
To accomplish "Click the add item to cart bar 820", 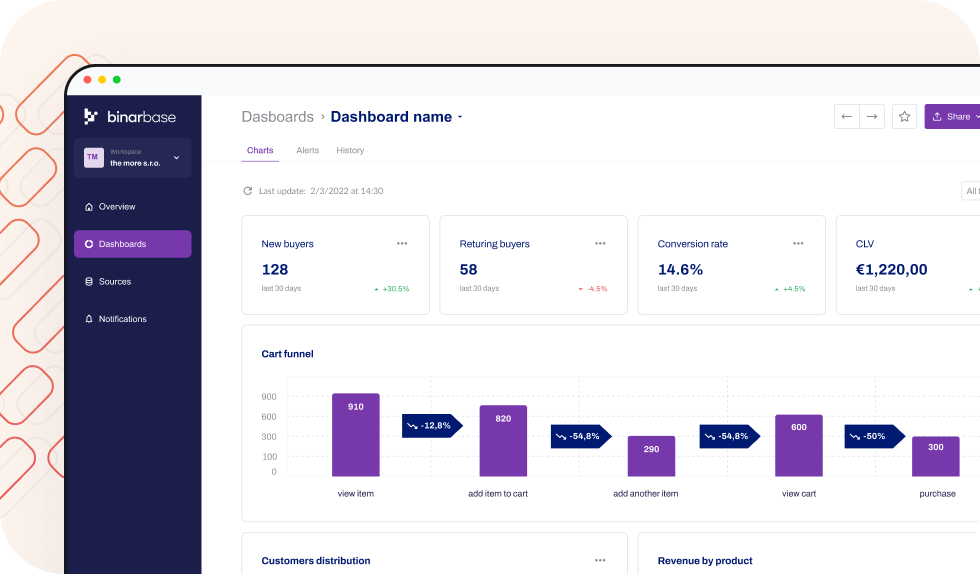I will 503,441.
